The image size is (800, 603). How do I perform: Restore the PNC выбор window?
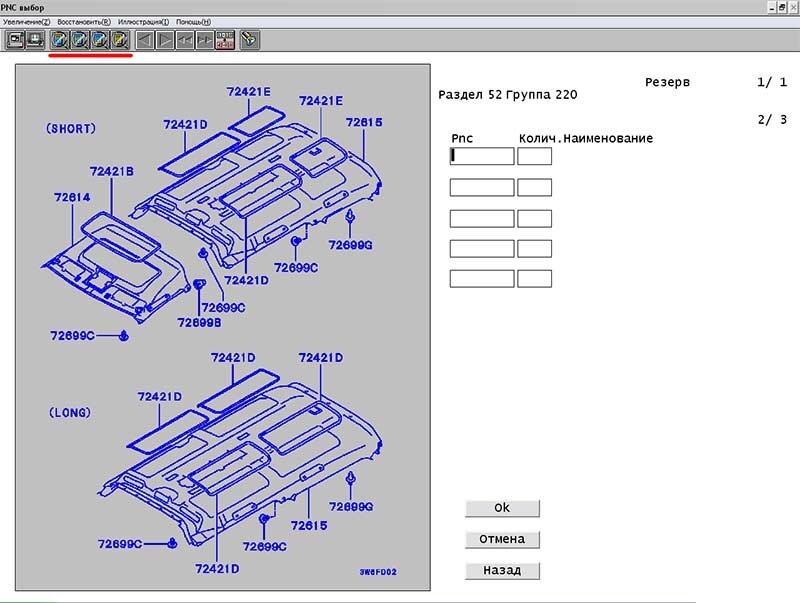pos(782,8)
